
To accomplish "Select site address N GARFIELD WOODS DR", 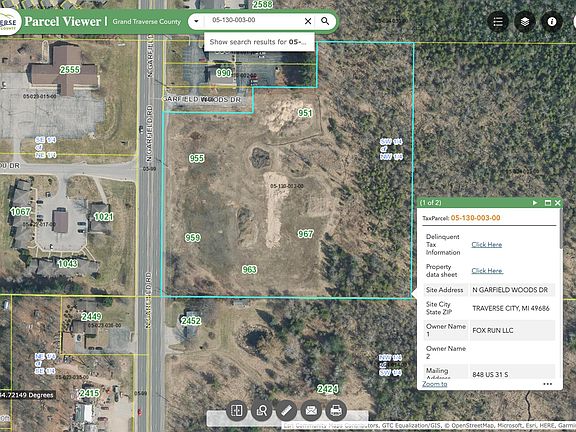I will (510, 290).
